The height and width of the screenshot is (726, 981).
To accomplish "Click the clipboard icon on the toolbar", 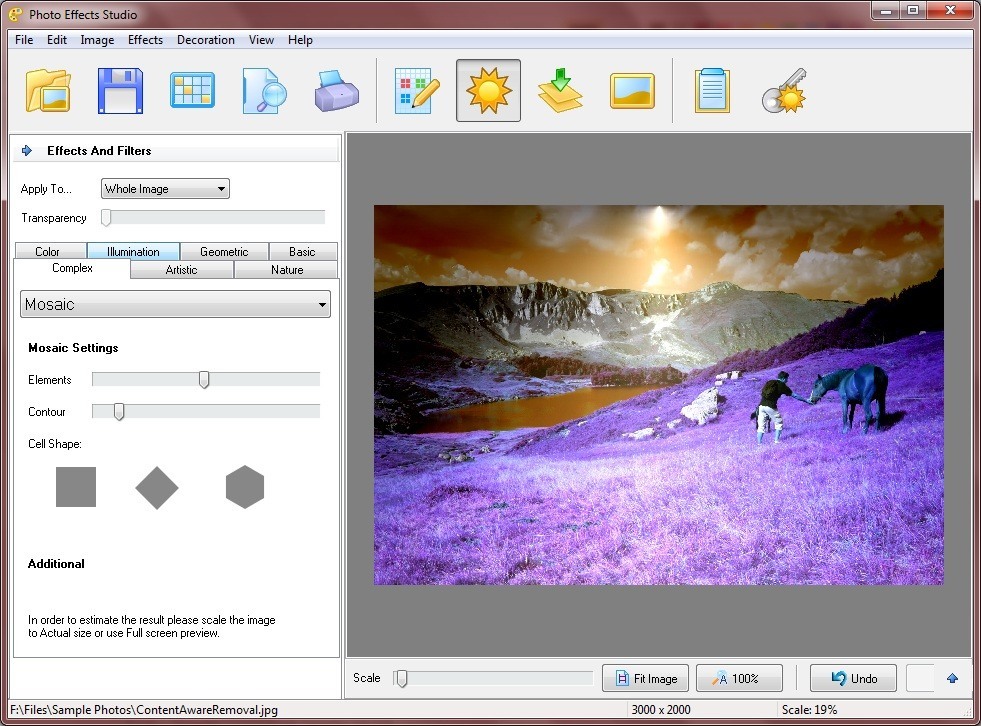I will click(x=711, y=89).
